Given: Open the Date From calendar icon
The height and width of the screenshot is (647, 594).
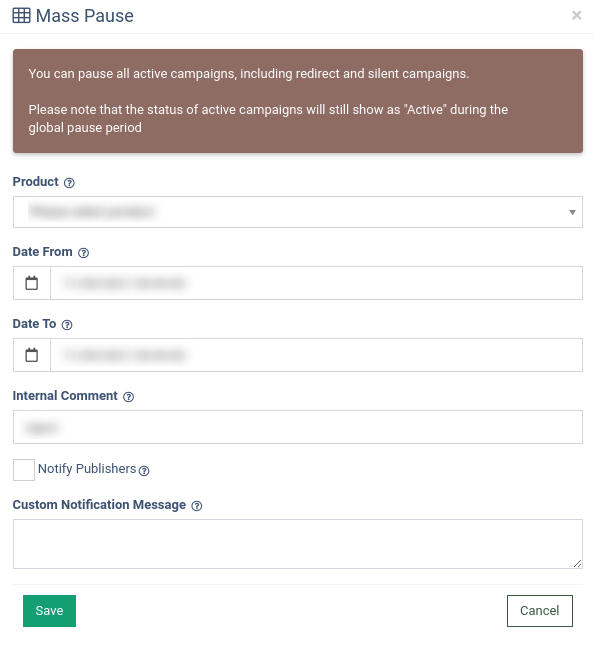Looking at the screenshot, I should (x=32, y=283).
